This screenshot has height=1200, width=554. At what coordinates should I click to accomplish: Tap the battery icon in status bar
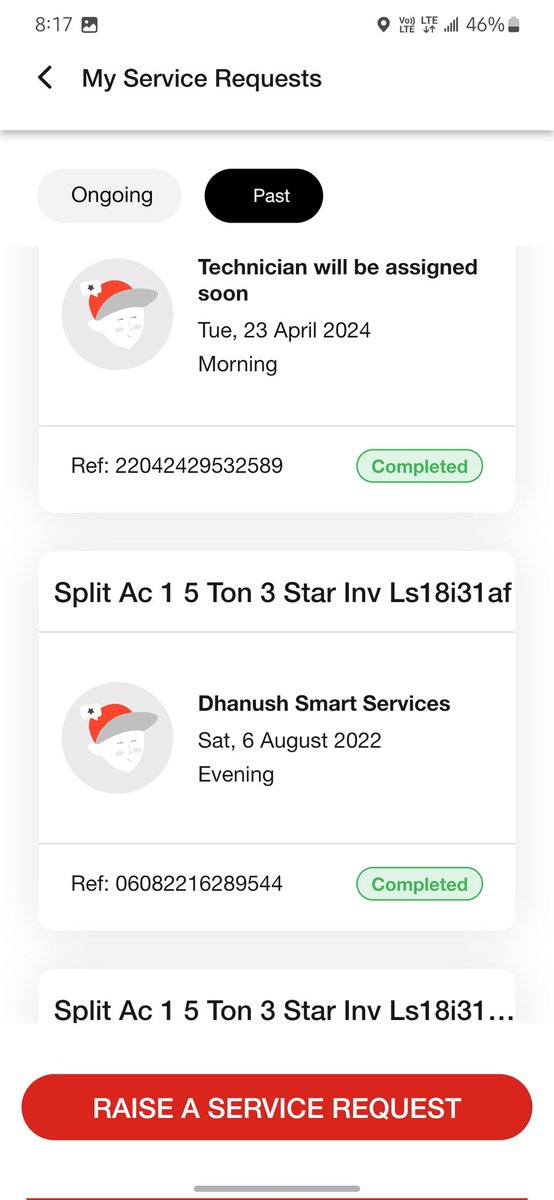click(x=514, y=25)
